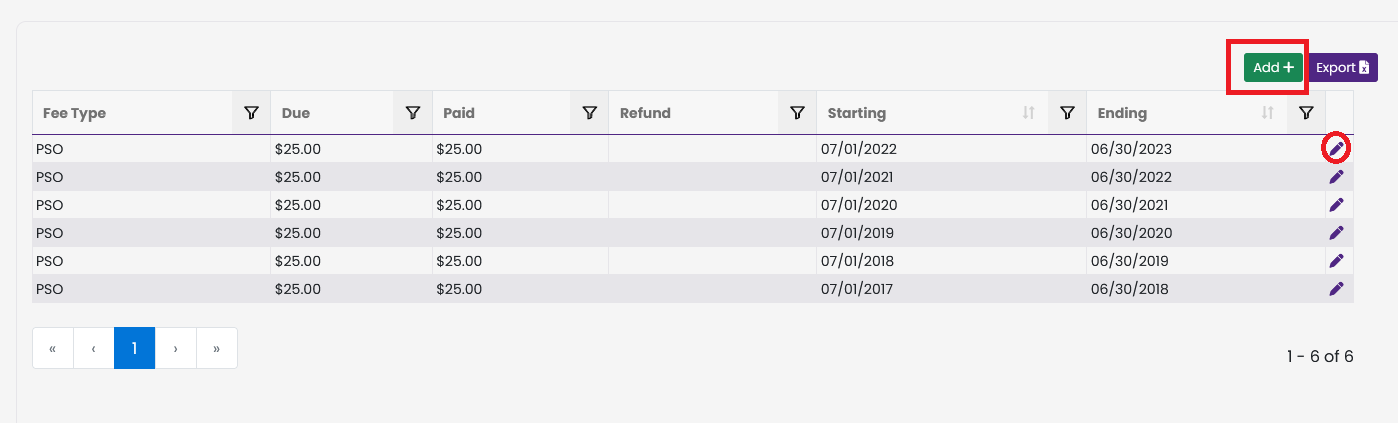Open the Due column filter
Image resolution: width=1398 pixels, height=423 pixels.
[413, 113]
